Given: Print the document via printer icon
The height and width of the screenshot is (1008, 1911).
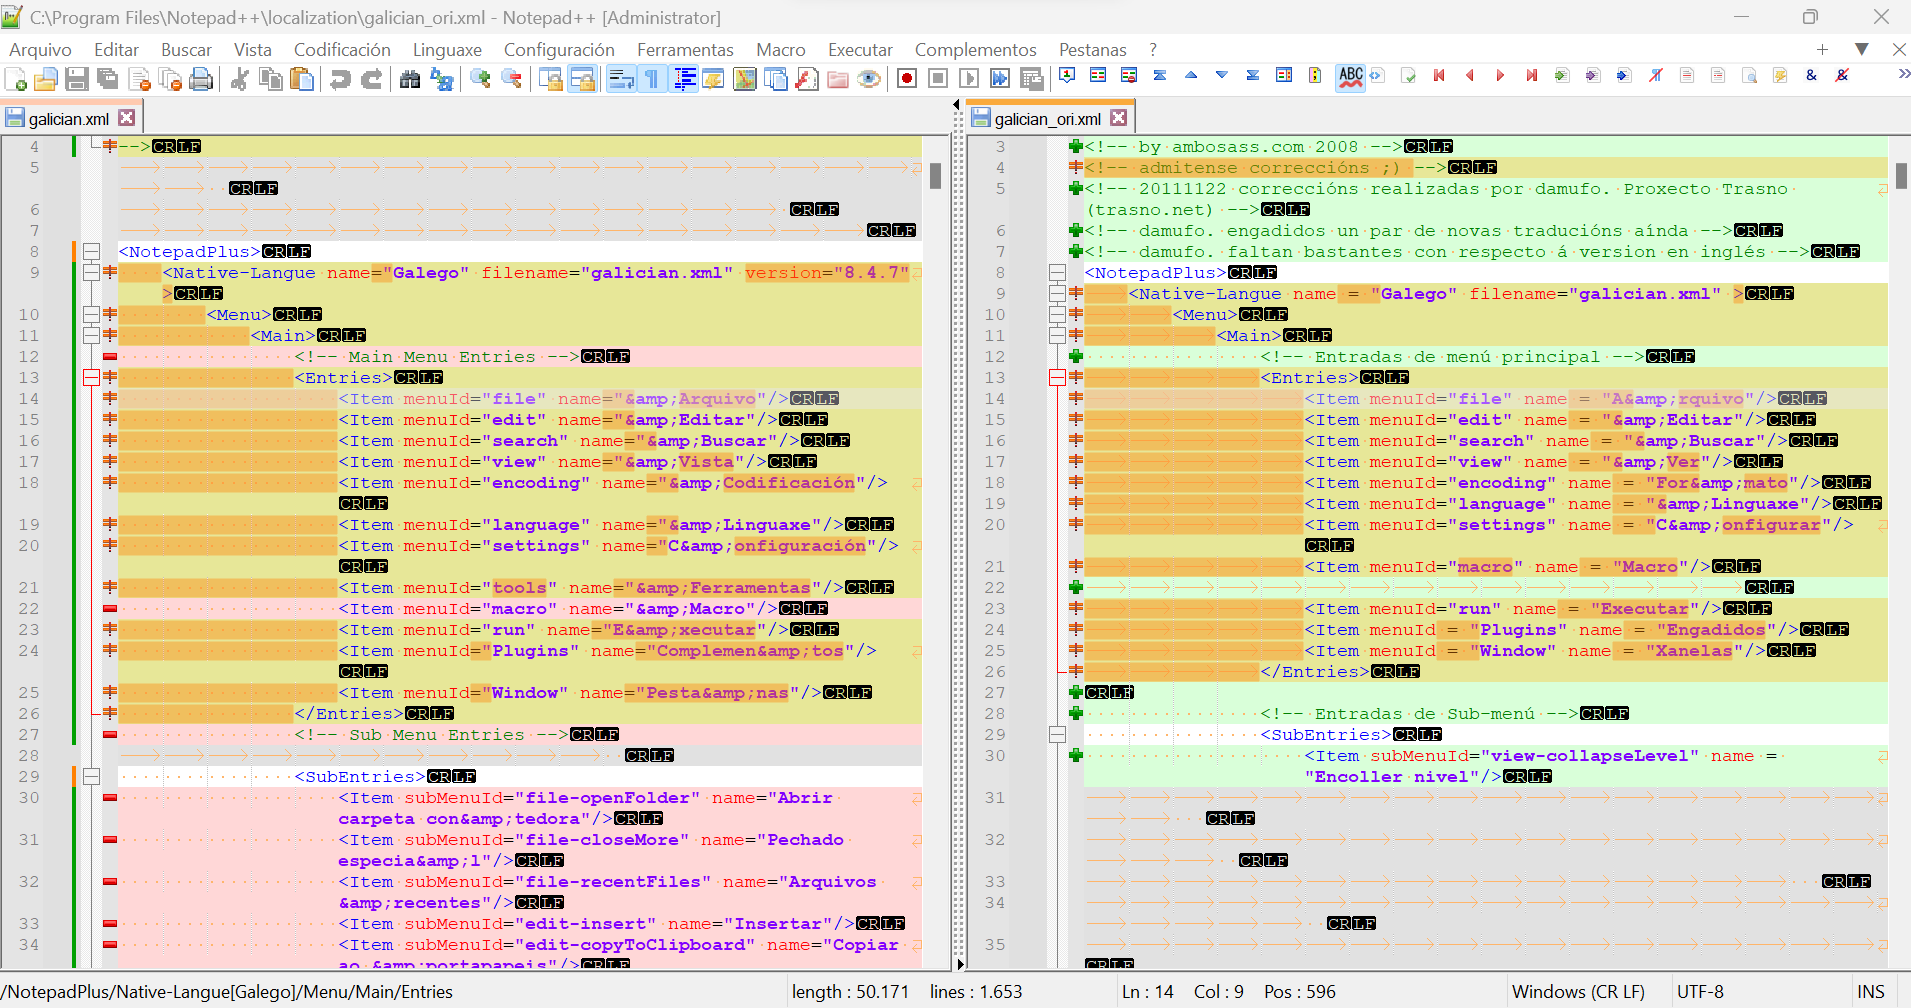Looking at the screenshot, I should click(202, 79).
